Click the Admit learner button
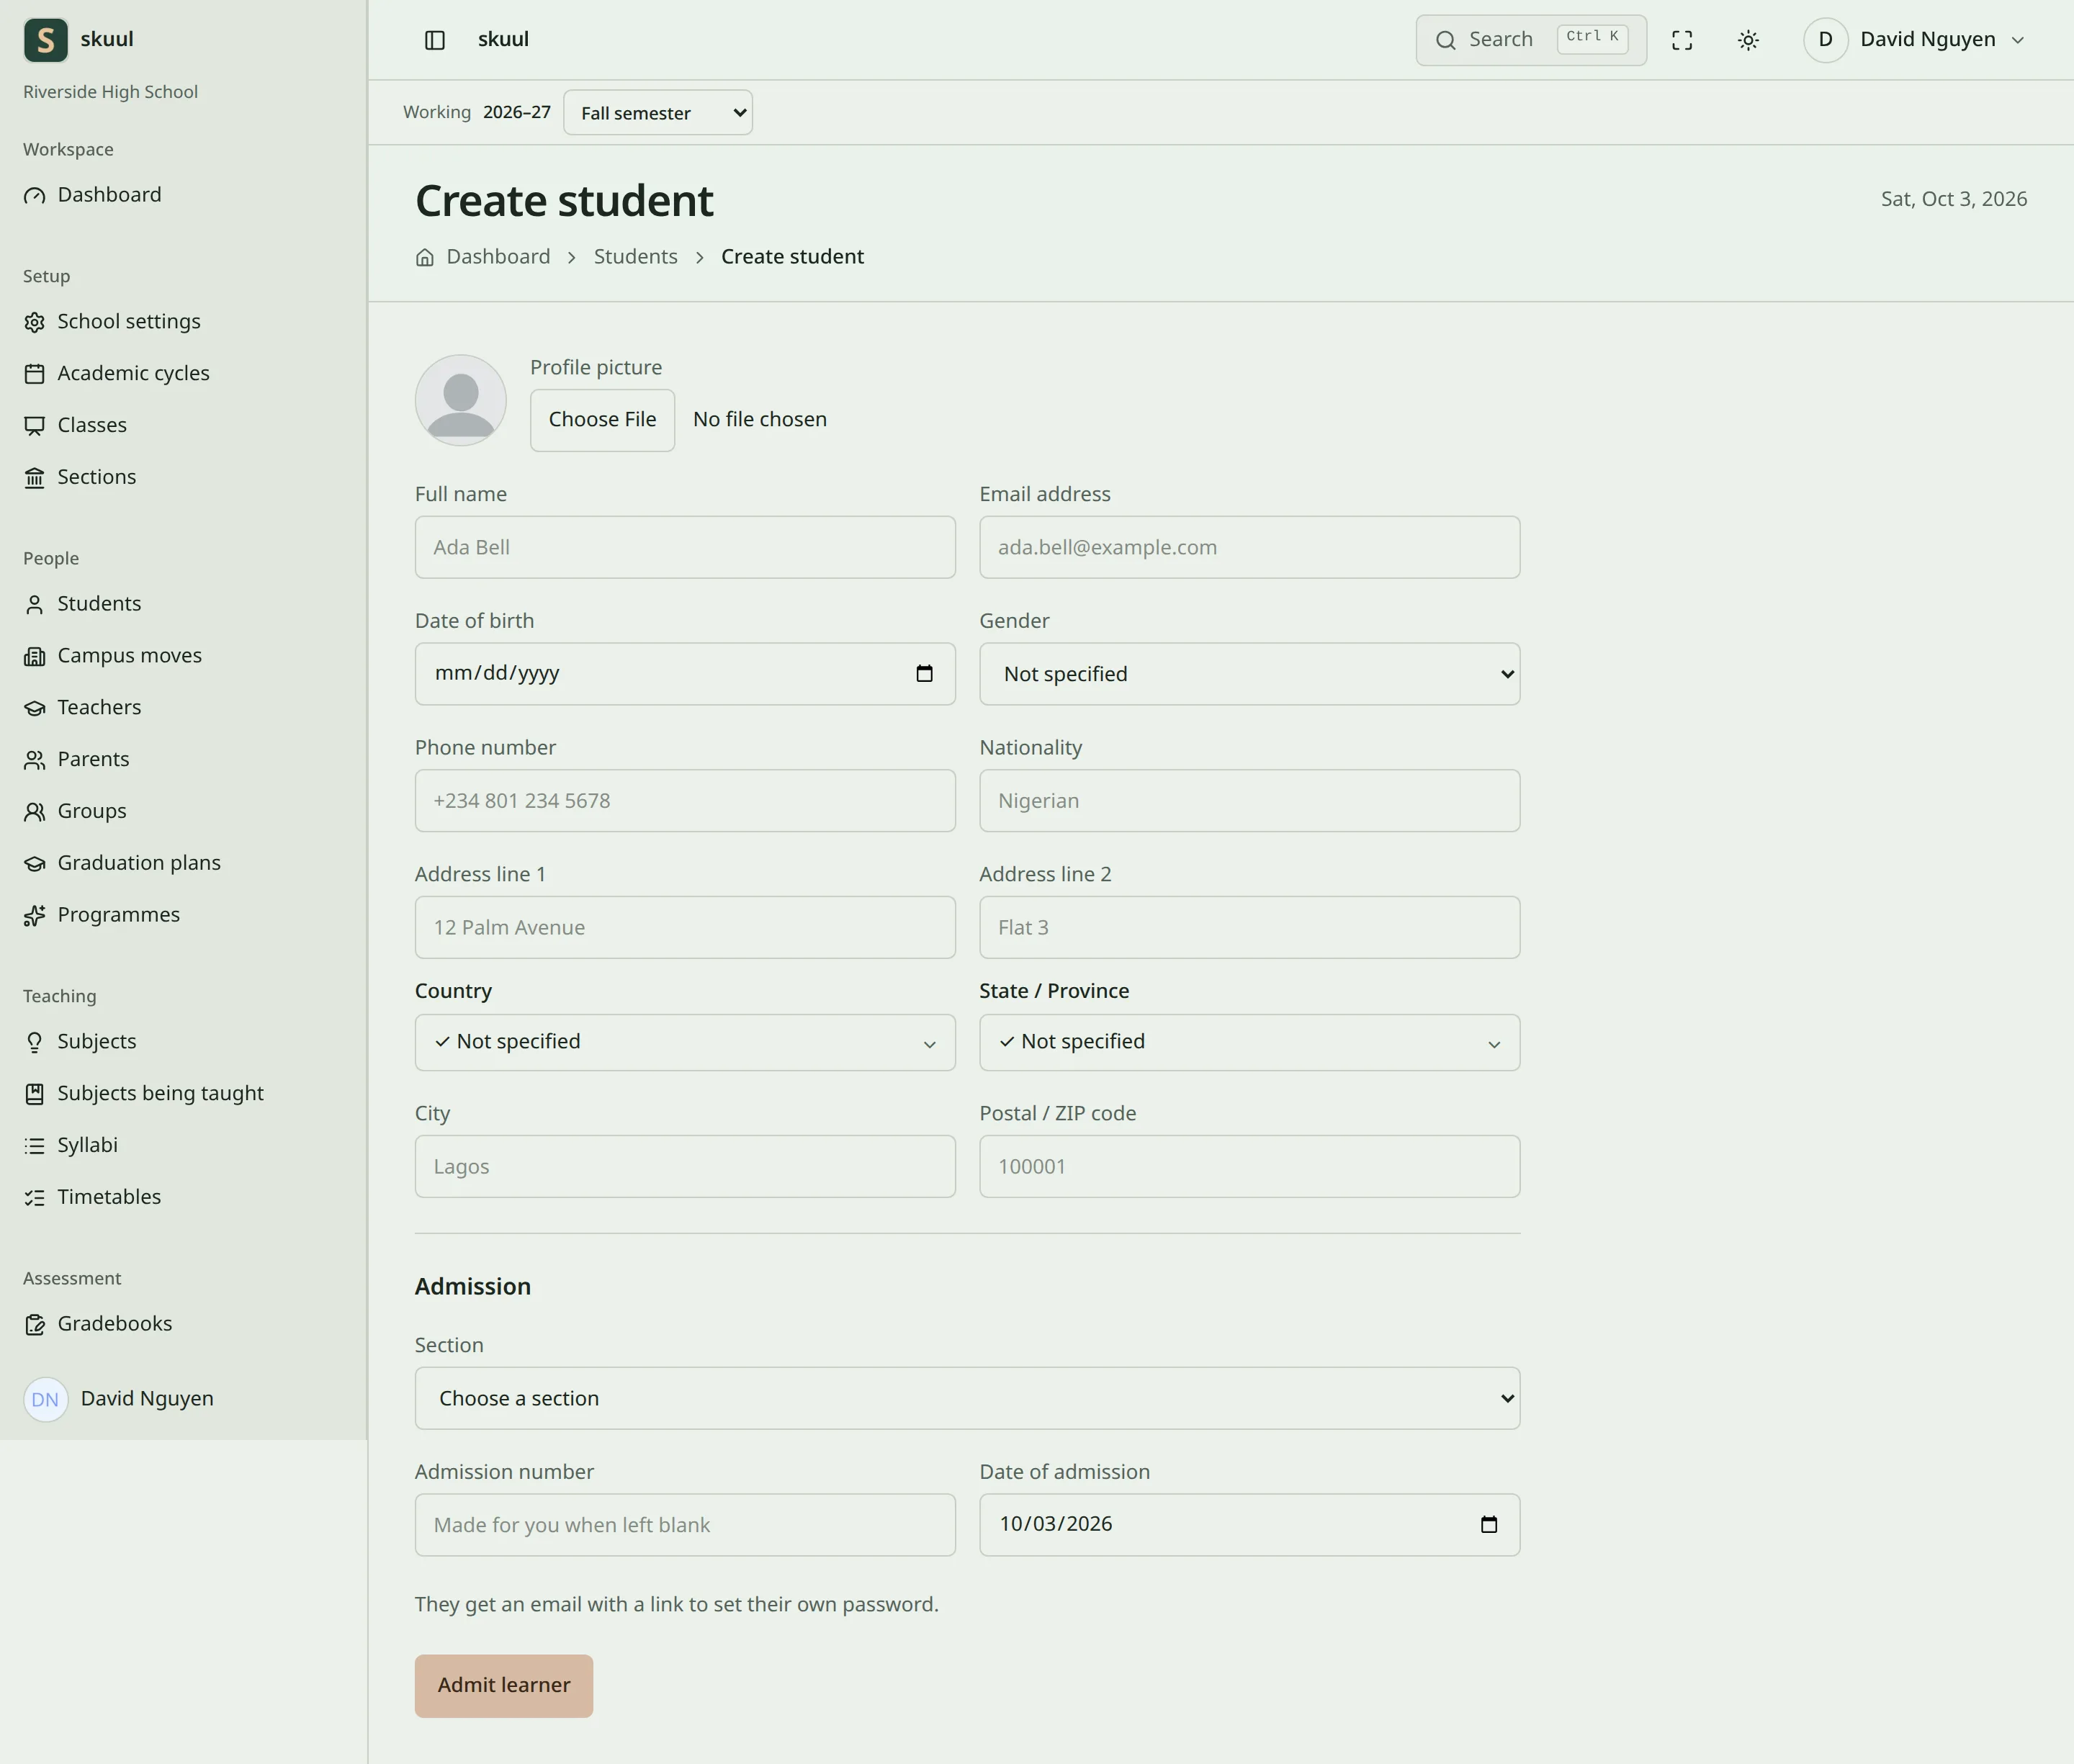This screenshot has height=1764, width=2074. pos(504,1686)
